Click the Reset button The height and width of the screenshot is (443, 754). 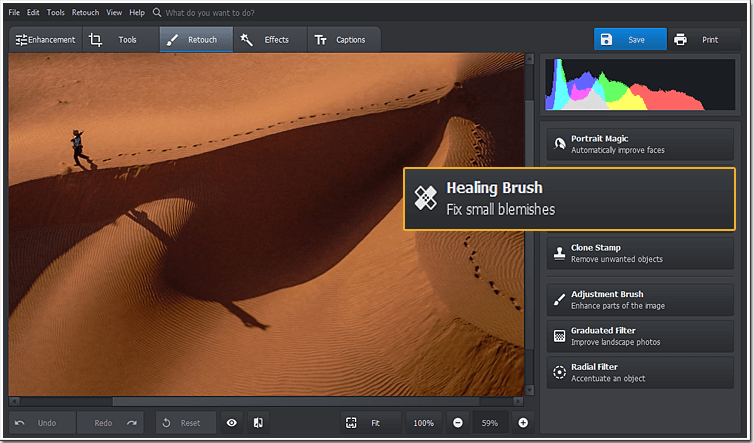(x=186, y=423)
